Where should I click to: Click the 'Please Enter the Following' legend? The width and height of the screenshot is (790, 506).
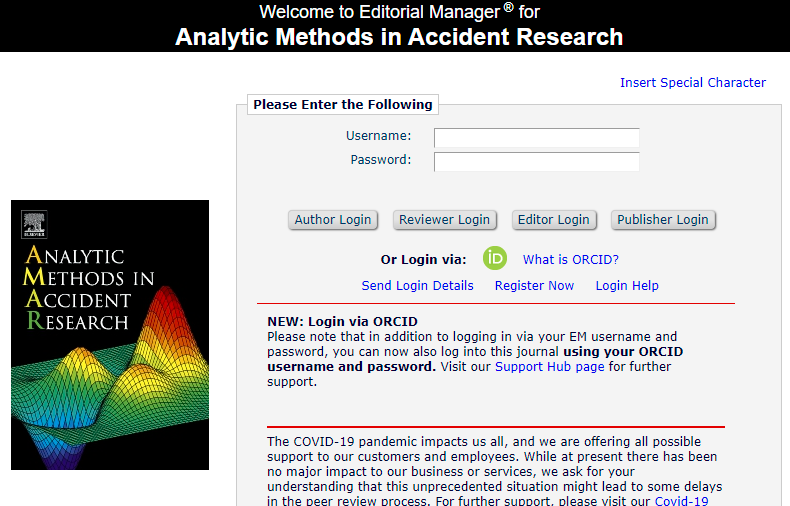point(342,105)
